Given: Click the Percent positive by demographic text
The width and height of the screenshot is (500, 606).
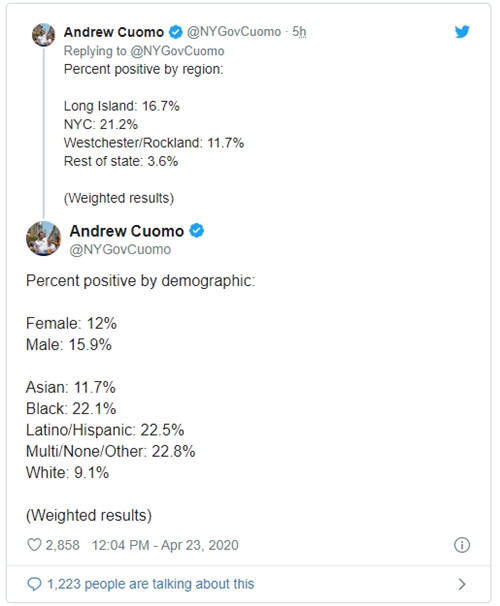Looking at the screenshot, I should tap(141, 281).
